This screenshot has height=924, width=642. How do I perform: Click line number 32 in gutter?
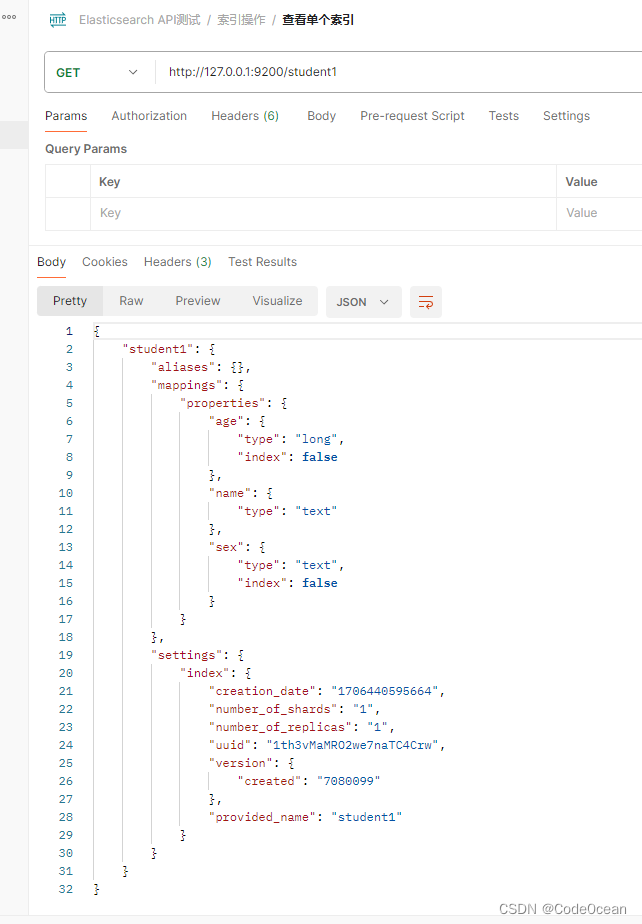pos(65,889)
